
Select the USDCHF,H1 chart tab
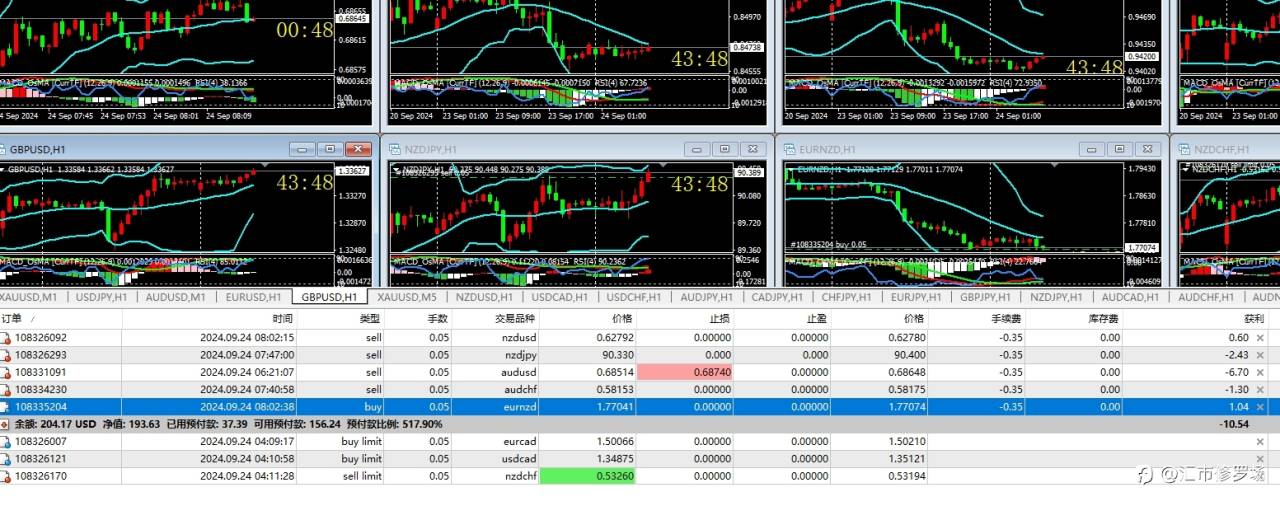(634, 297)
